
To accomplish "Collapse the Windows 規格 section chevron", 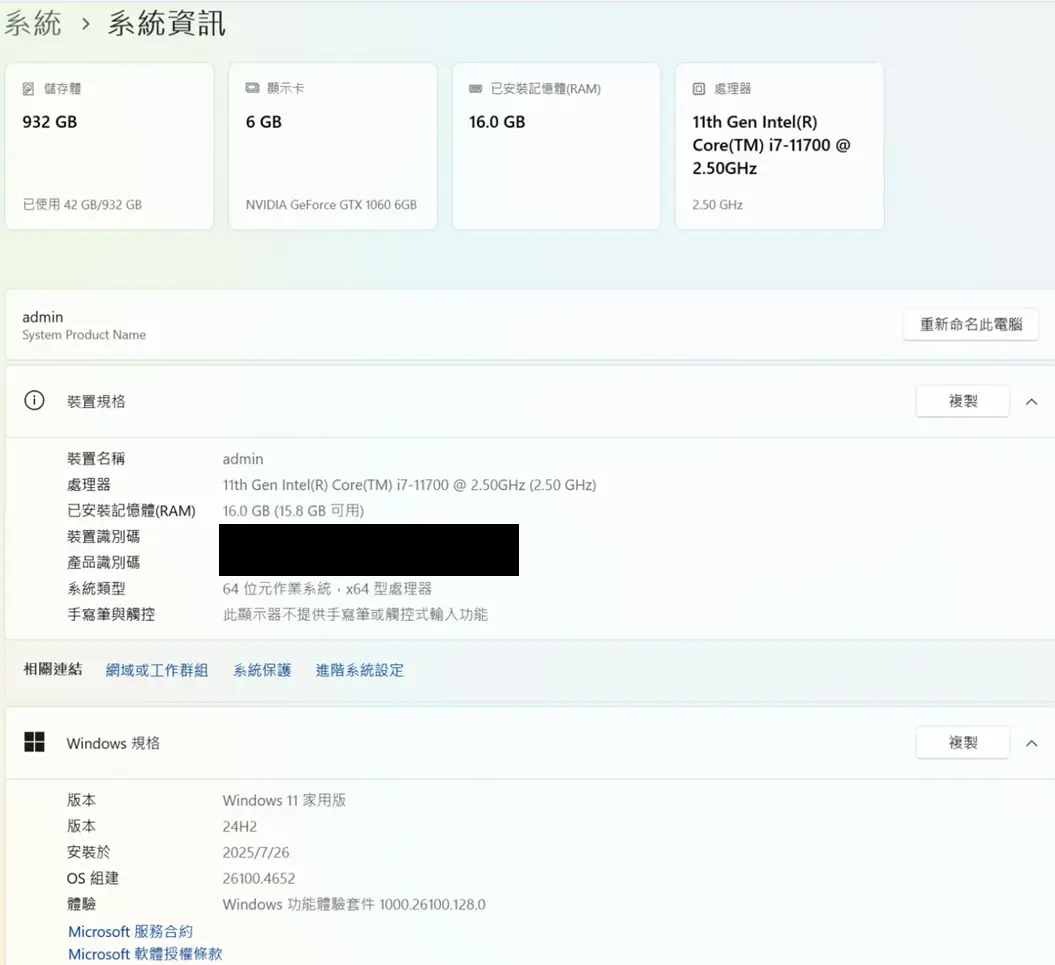I will click(x=1031, y=744).
